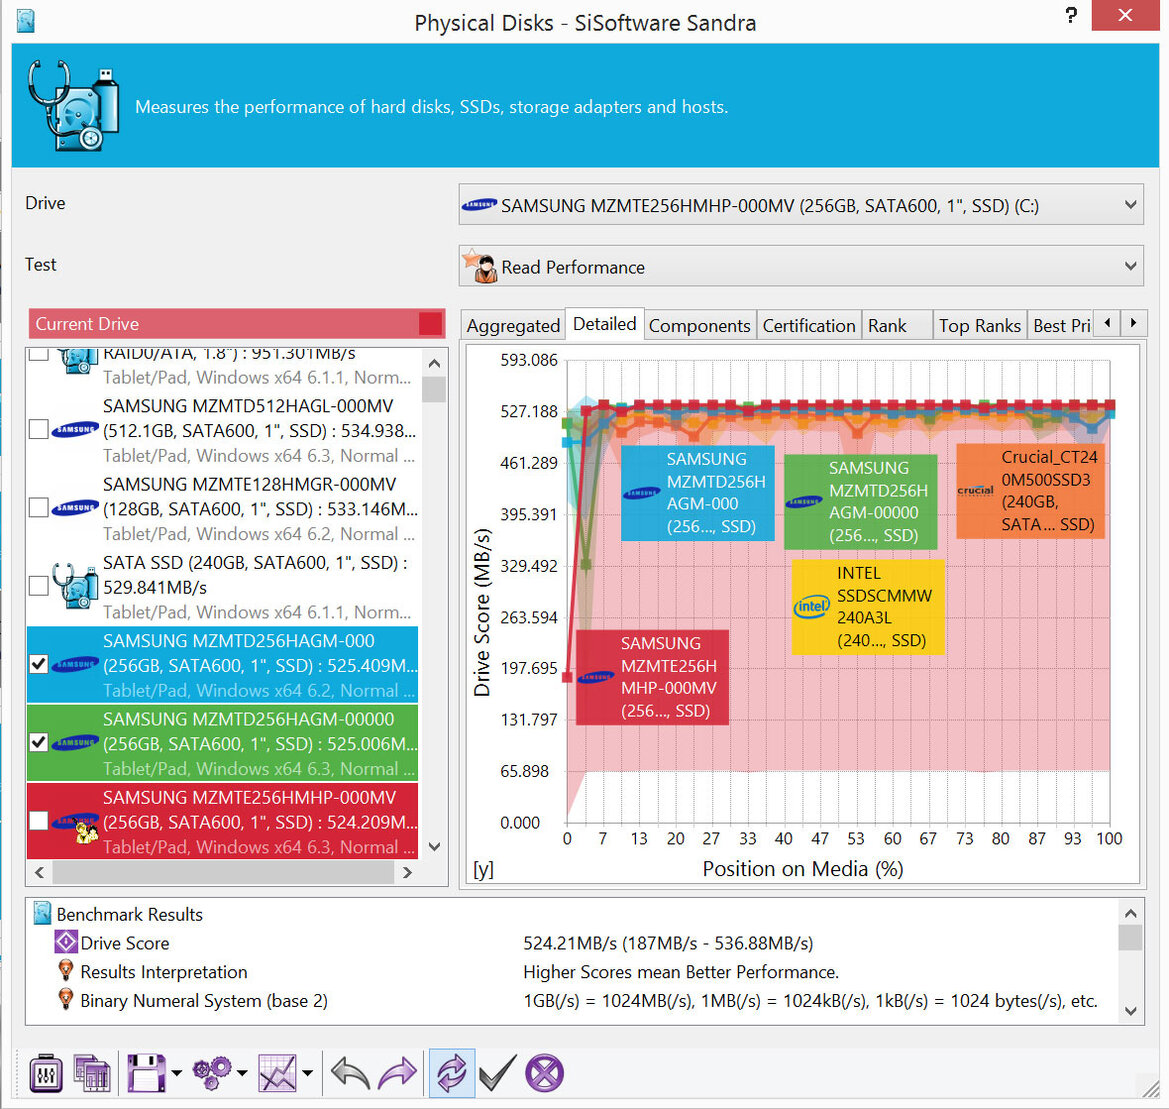
Task: Click drive list horizontal scroll right arrow
Action: pos(407,872)
